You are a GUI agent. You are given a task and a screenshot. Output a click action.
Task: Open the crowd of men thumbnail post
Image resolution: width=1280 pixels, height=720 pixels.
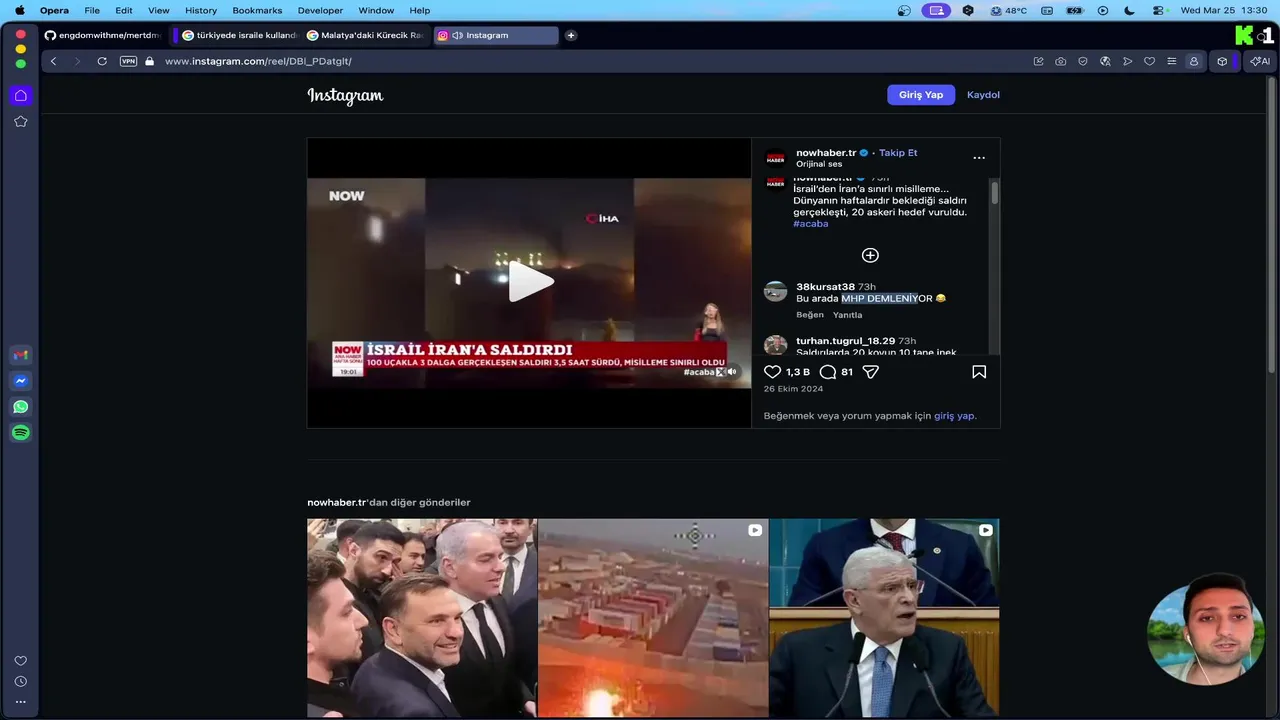422,617
